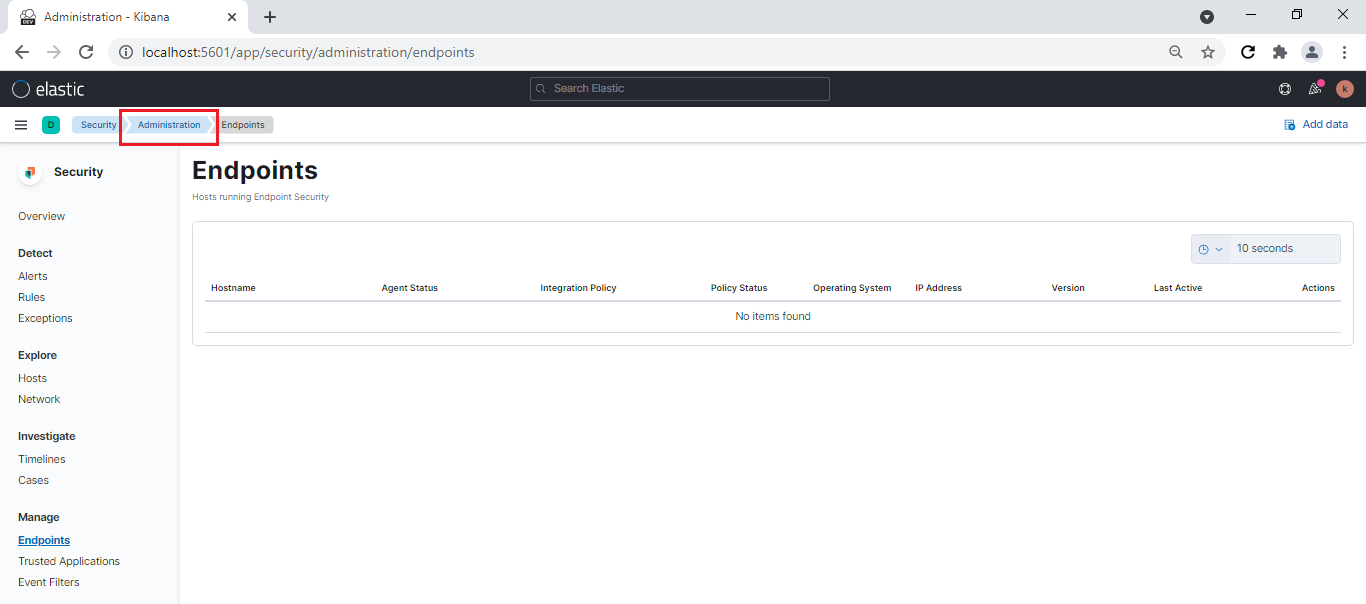The width and height of the screenshot is (1366, 604).
Task: Open the Trusted Applications page
Action: coord(68,560)
